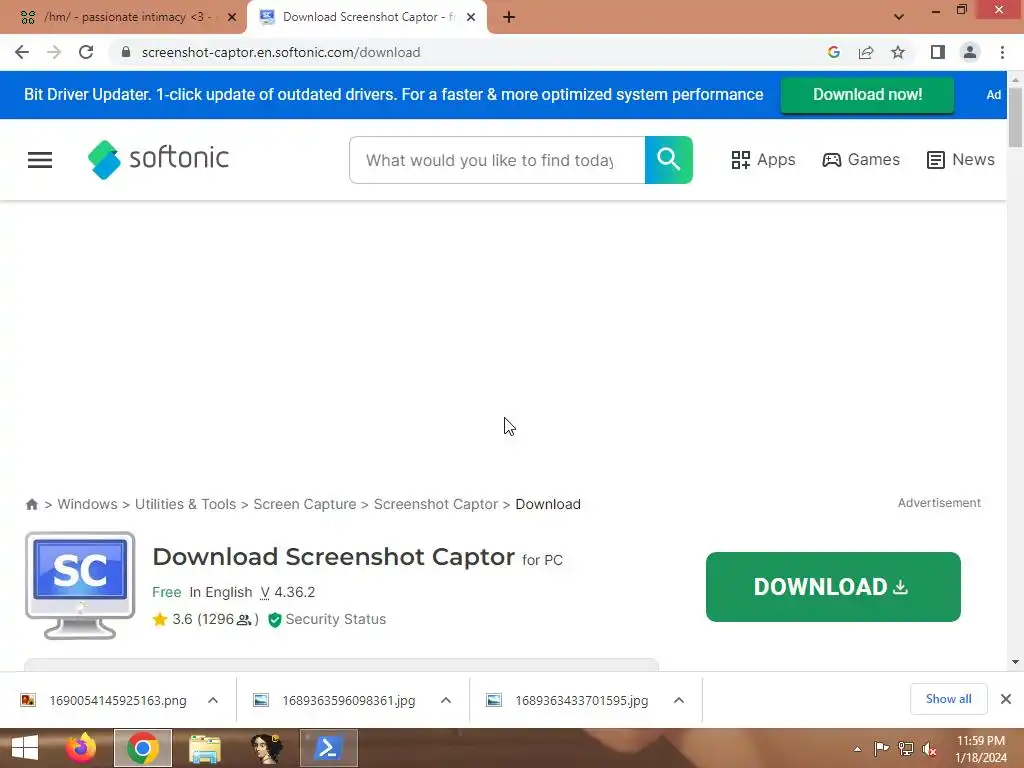The height and width of the screenshot is (768, 1024).
Task: Click the Security Status link
Action: click(x=336, y=619)
